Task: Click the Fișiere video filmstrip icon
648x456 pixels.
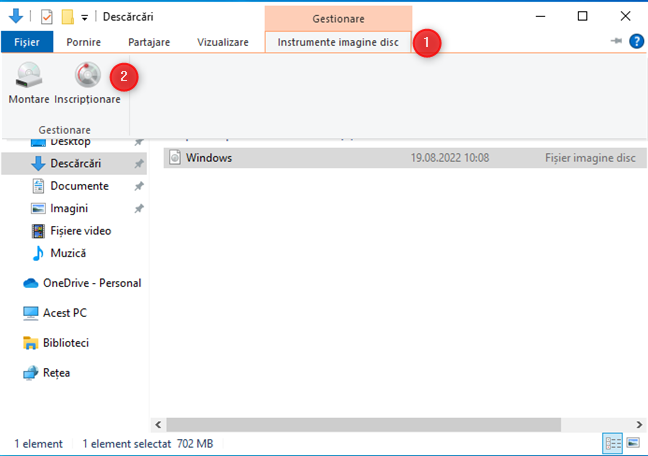Action: coord(38,231)
